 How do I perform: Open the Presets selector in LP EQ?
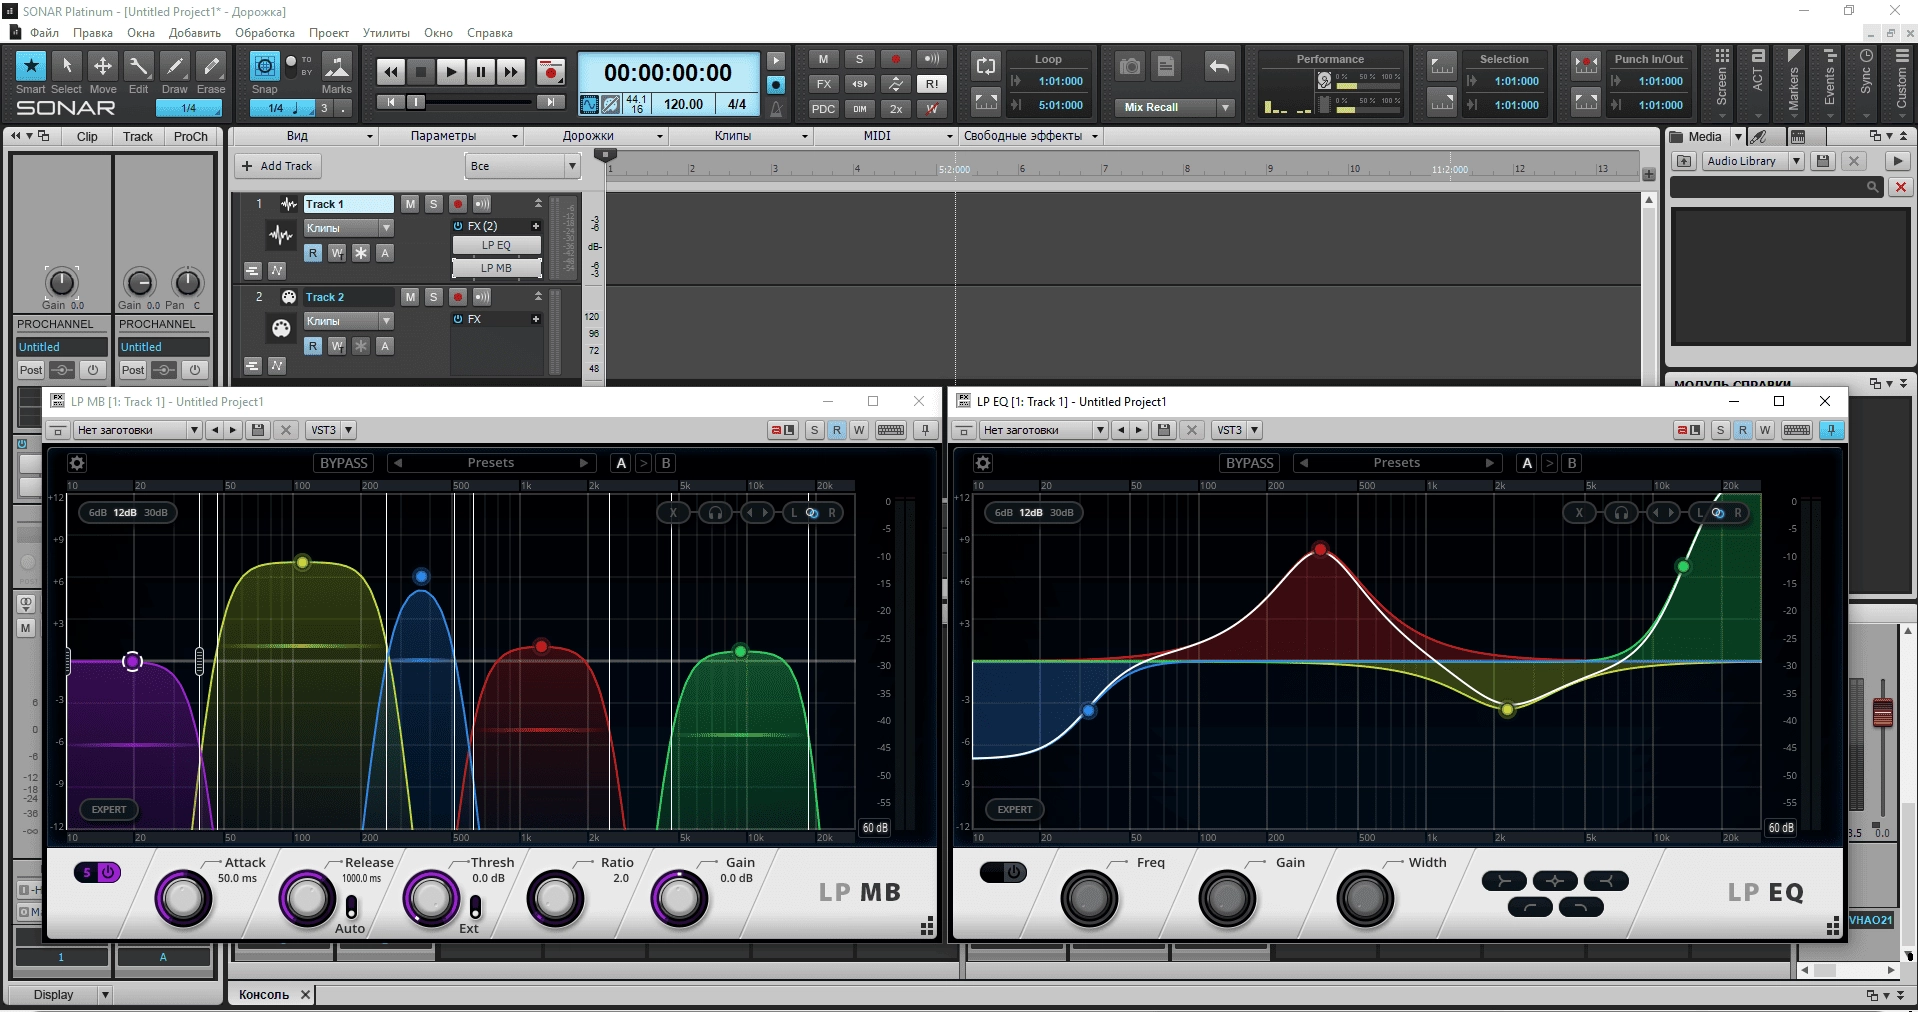point(1397,463)
